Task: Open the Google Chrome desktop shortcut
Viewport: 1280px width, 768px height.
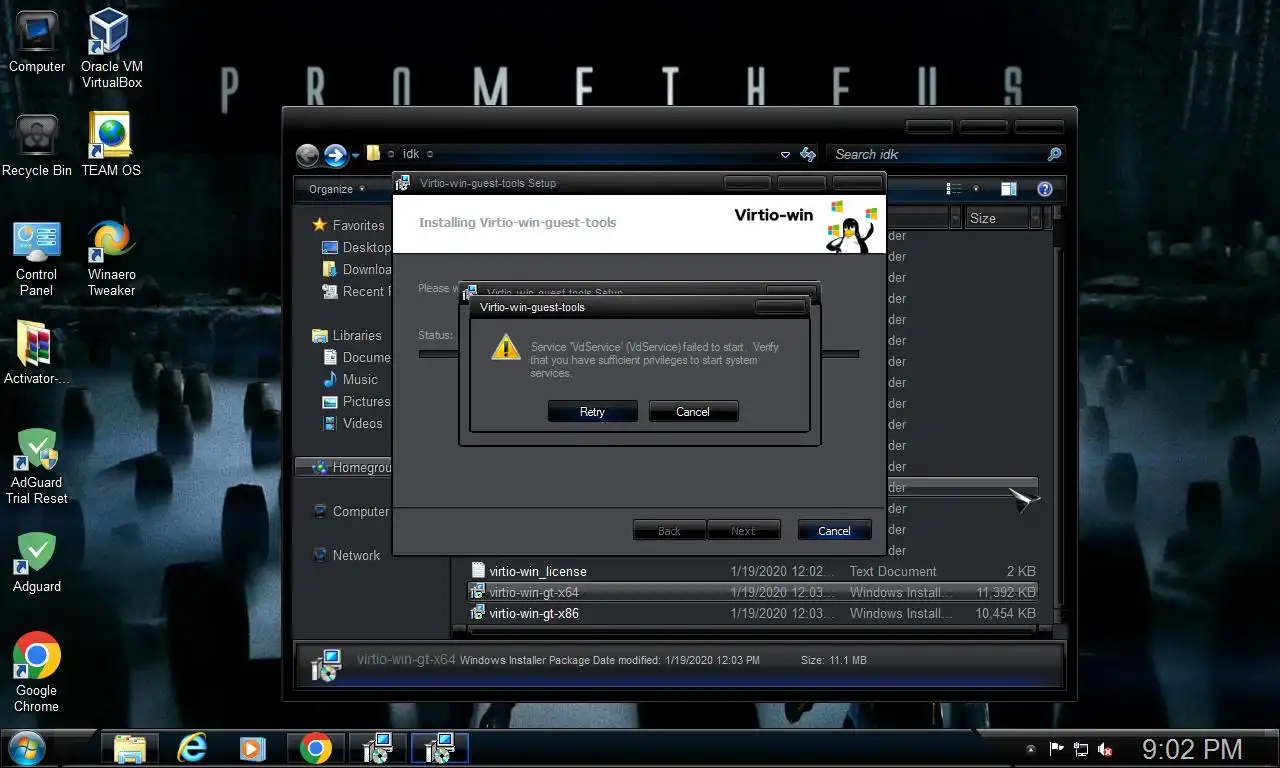Action: coord(37,672)
